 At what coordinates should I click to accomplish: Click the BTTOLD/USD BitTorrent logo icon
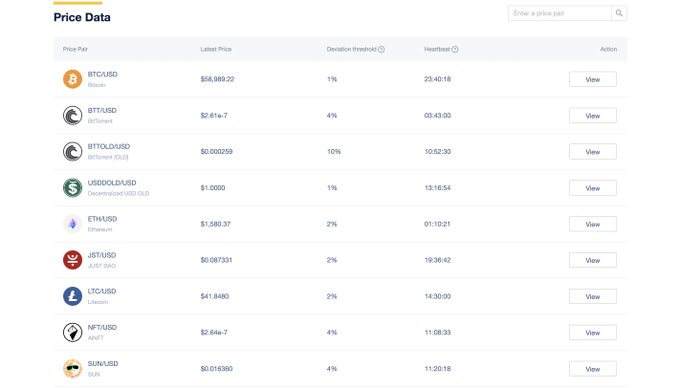72,152
